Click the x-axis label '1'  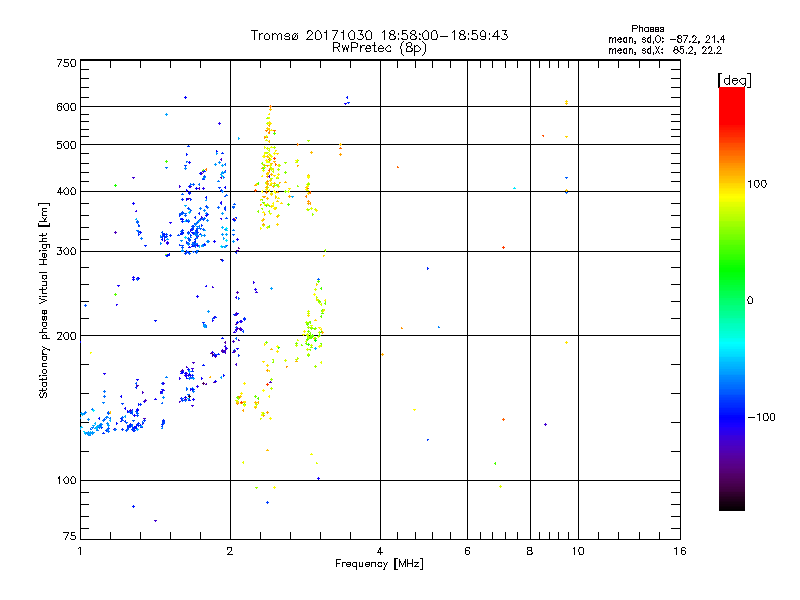pos(80,551)
